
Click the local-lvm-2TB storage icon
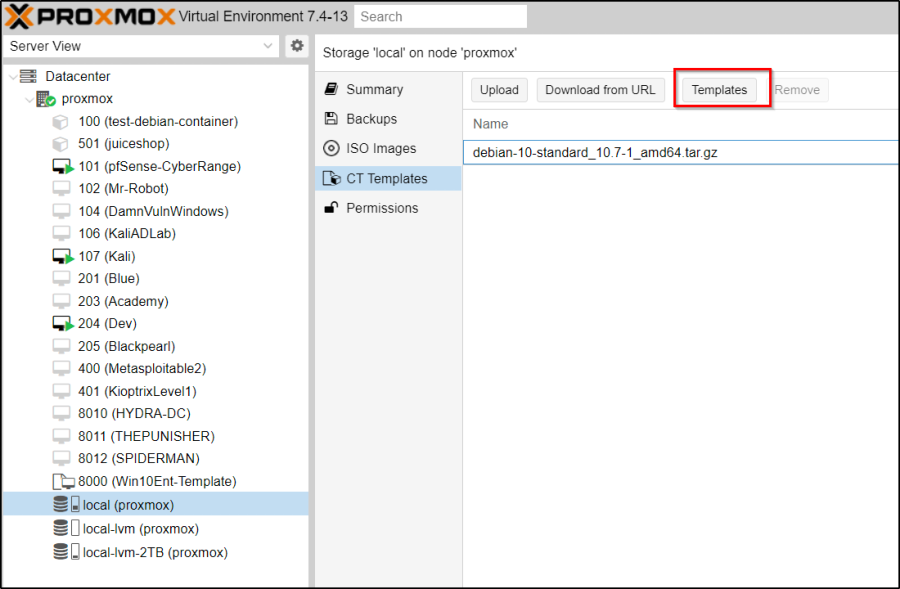click(x=67, y=552)
